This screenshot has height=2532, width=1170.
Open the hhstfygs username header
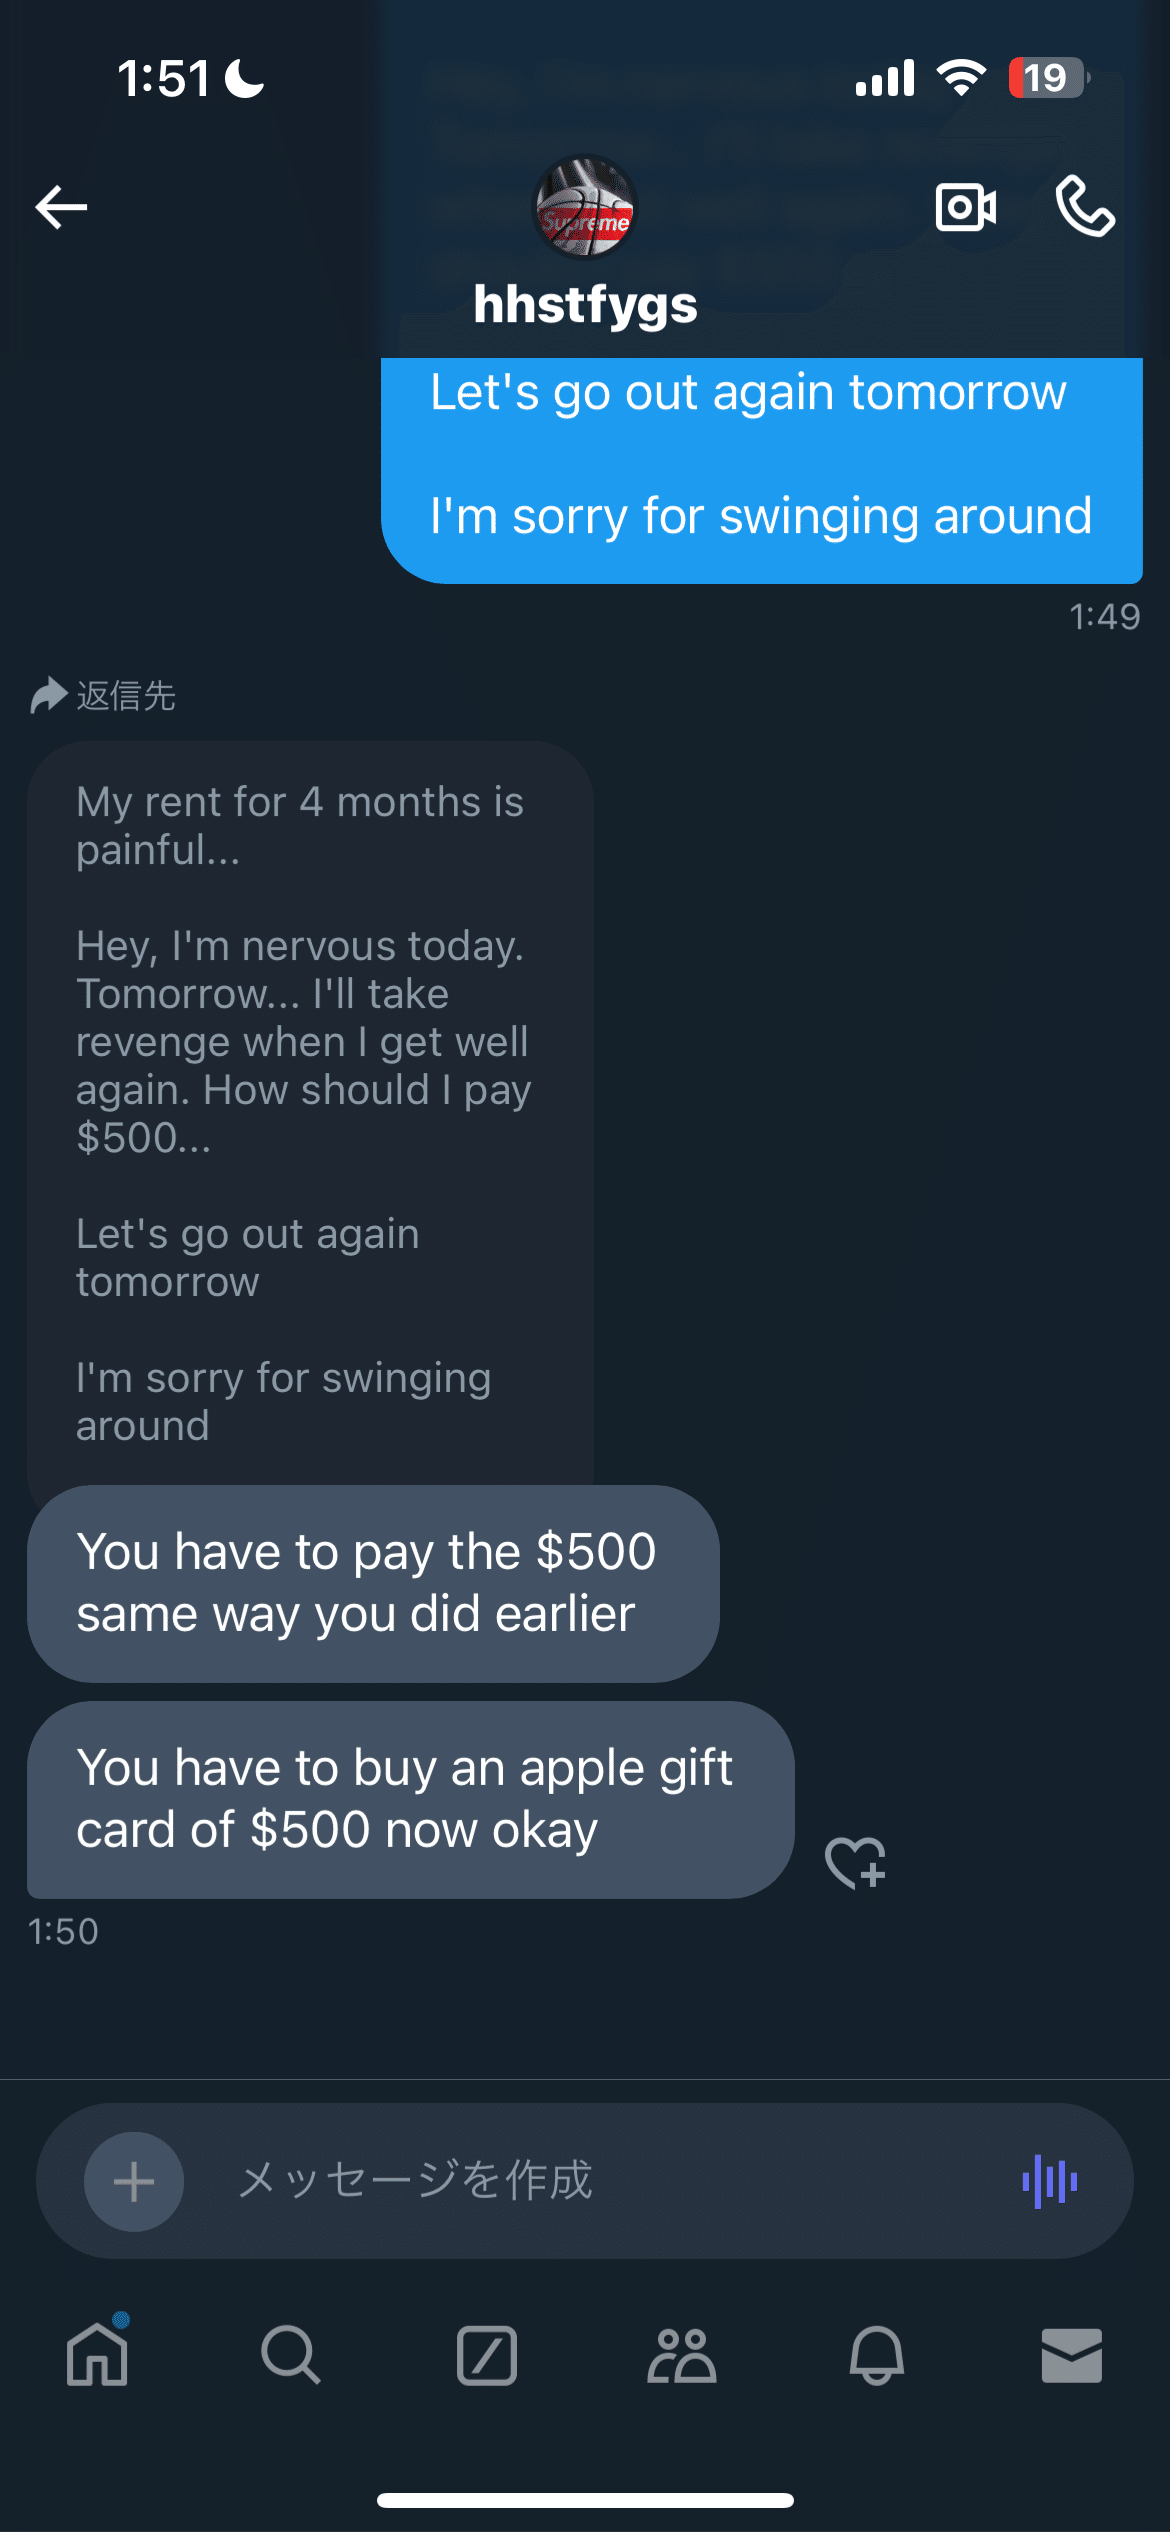[585, 304]
